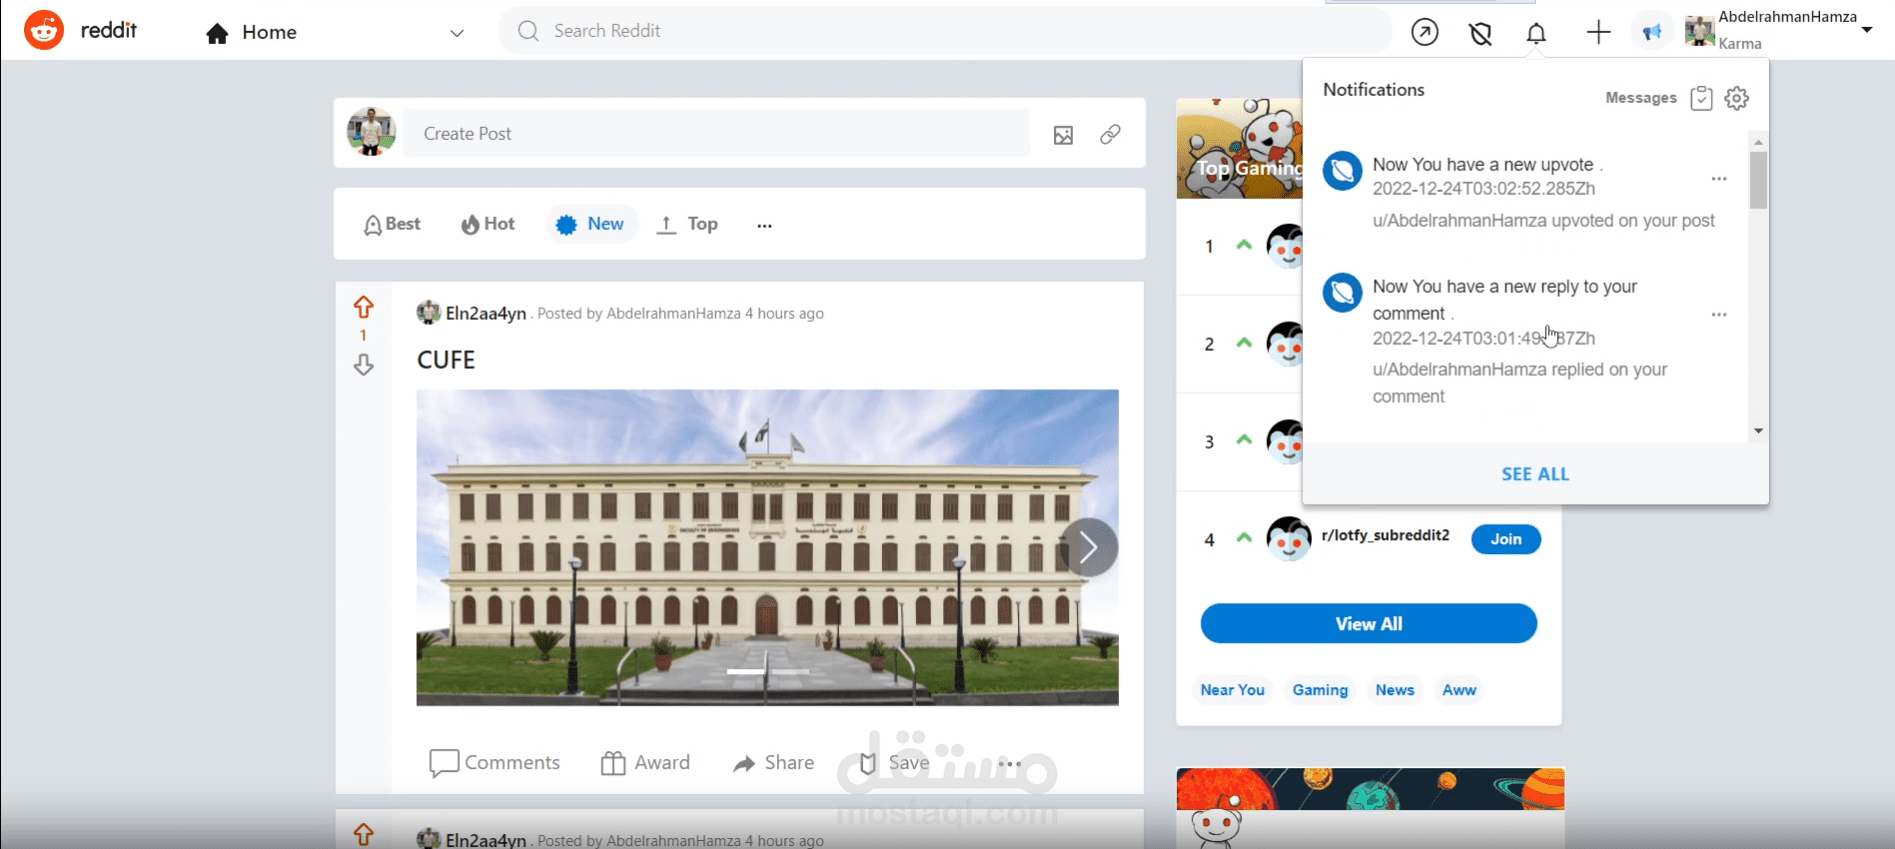
Task: Open more sort options ellipsis
Action: click(x=764, y=226)
